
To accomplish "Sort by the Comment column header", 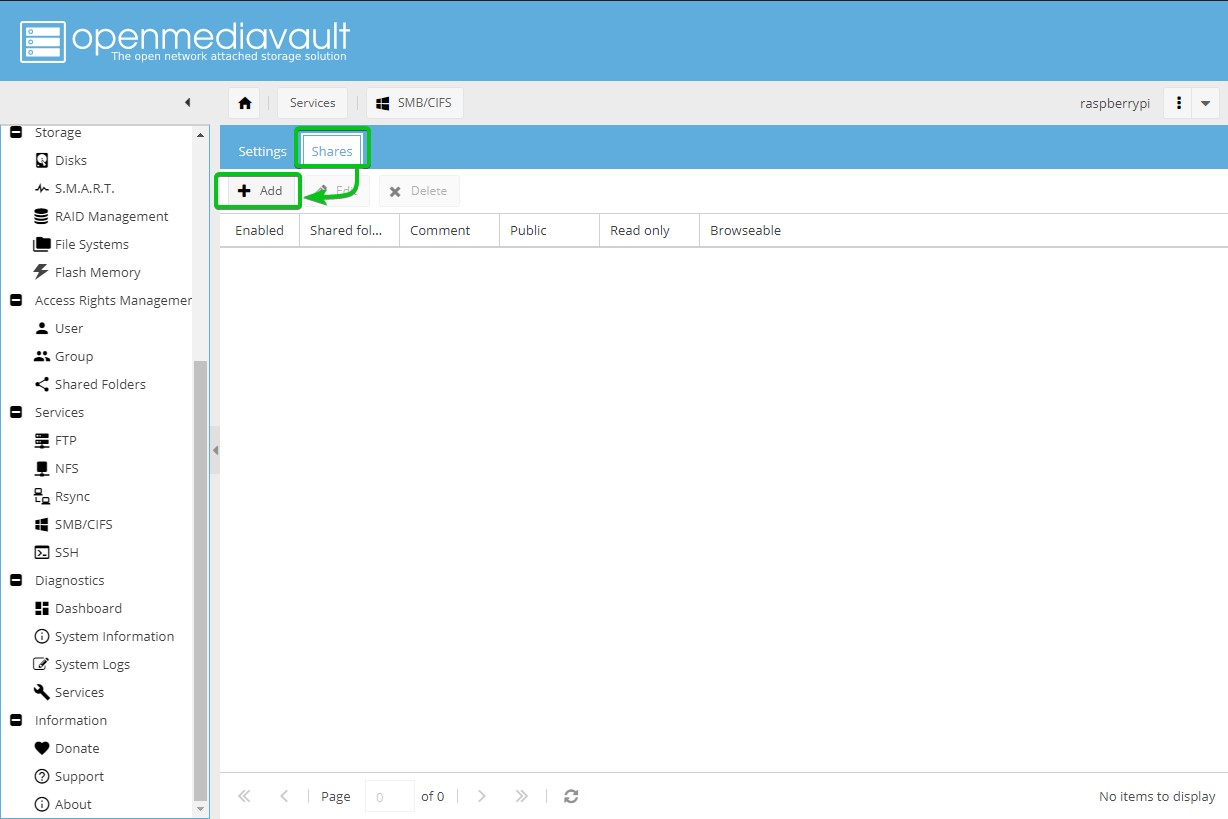I will click(x=449, y=230).
